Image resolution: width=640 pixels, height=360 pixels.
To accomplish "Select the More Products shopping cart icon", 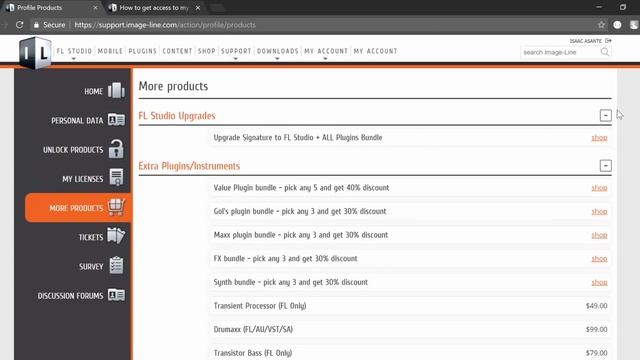I will click(116, 207).
